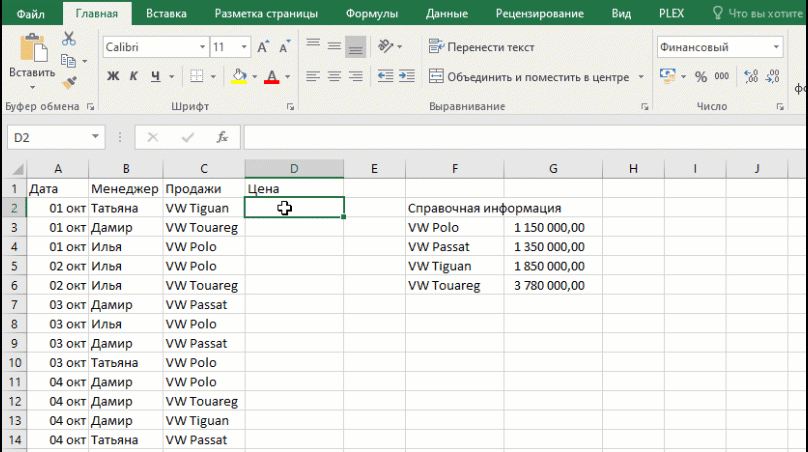The image size is (808, 452).
Task: Open font color dropdown arrow
Action: tap(288, 77)
